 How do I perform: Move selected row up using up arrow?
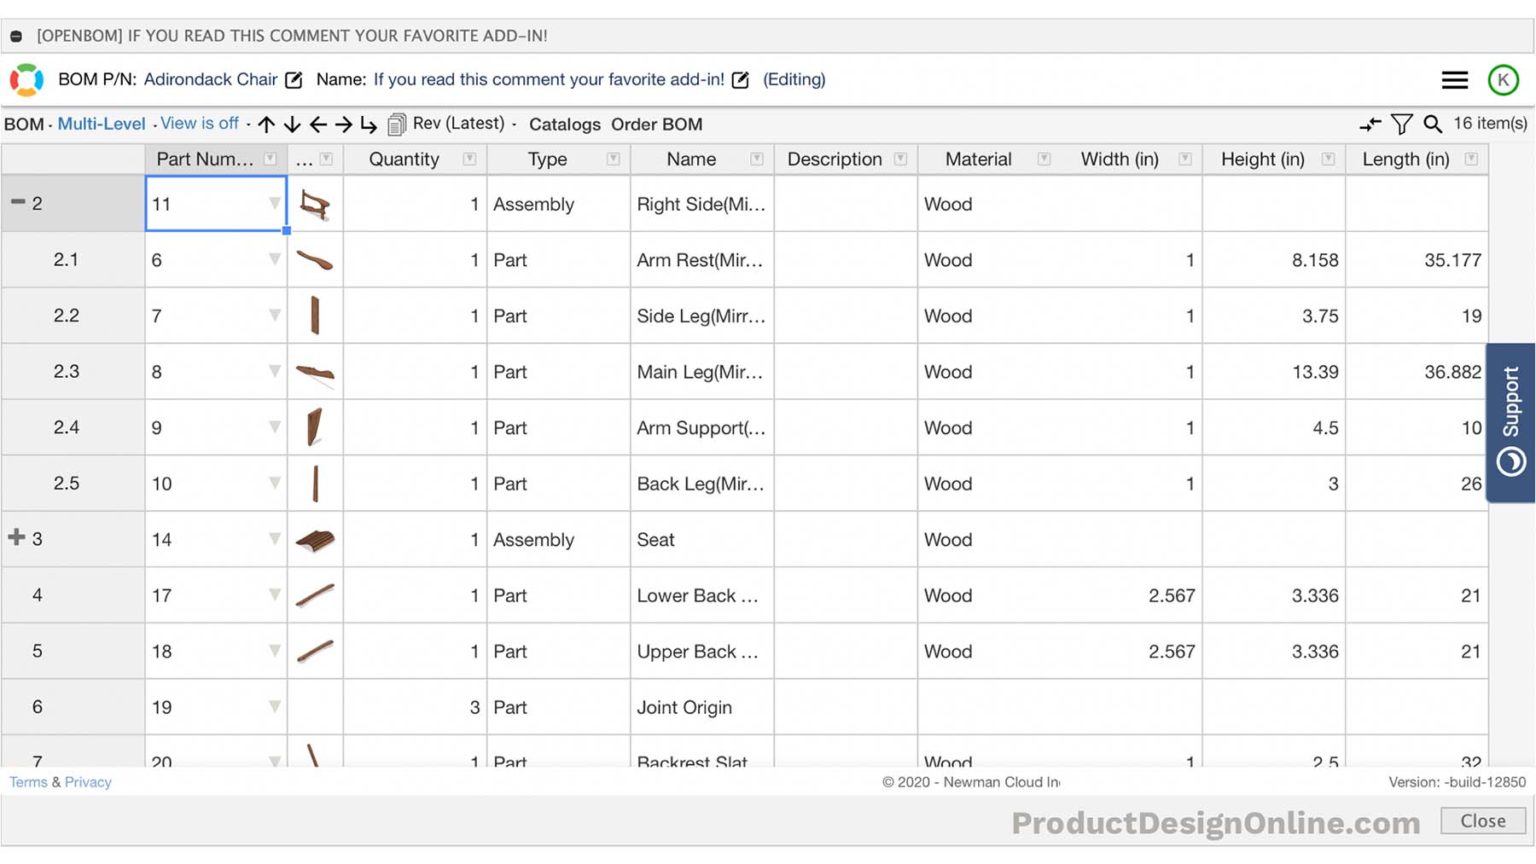click(x=266, y=124)
